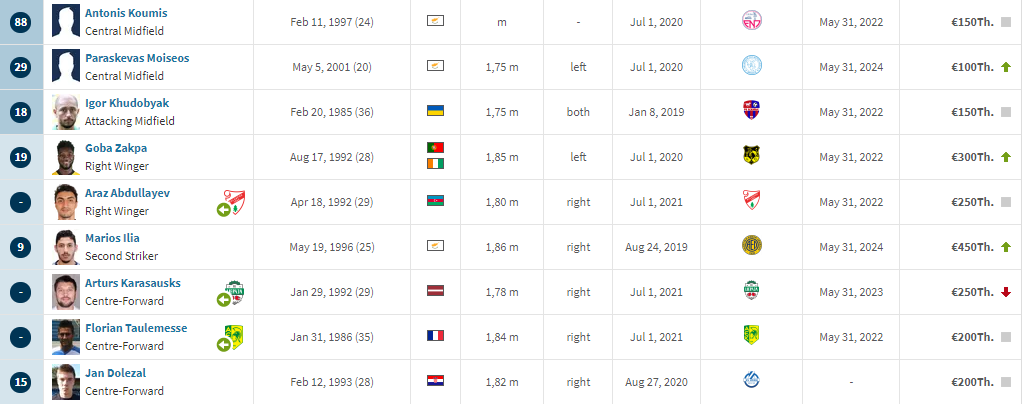Click the number 88 shirt badge

point(21,22)
